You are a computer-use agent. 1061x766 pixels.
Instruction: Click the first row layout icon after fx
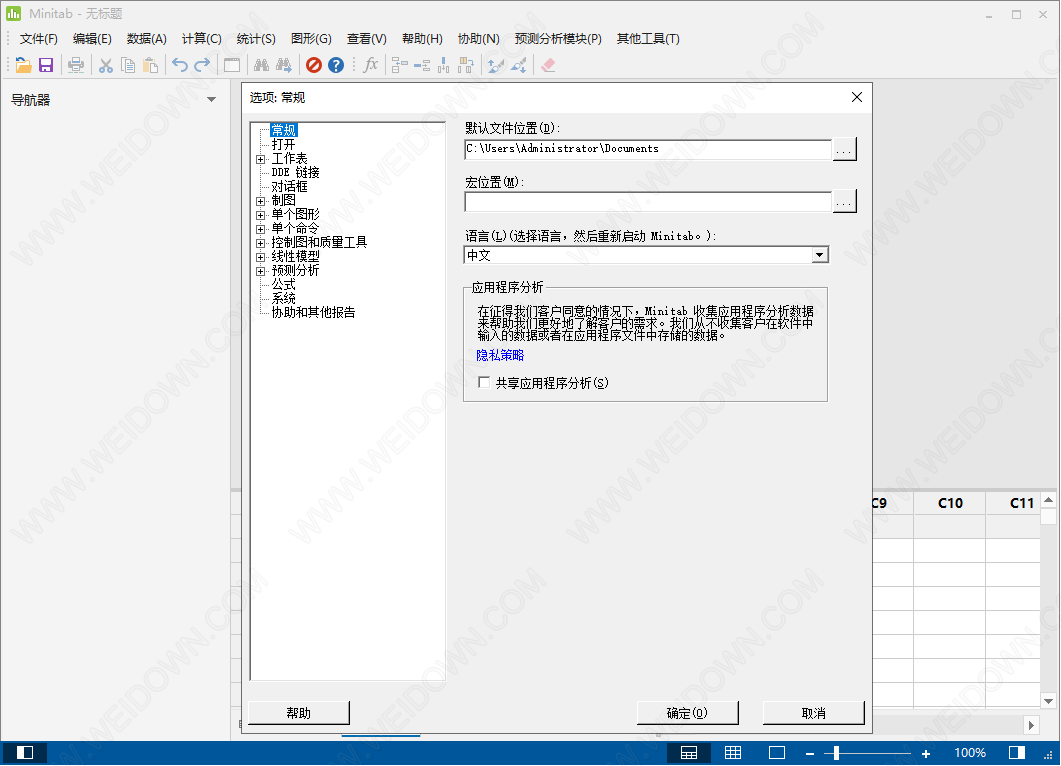coord(400,65)
